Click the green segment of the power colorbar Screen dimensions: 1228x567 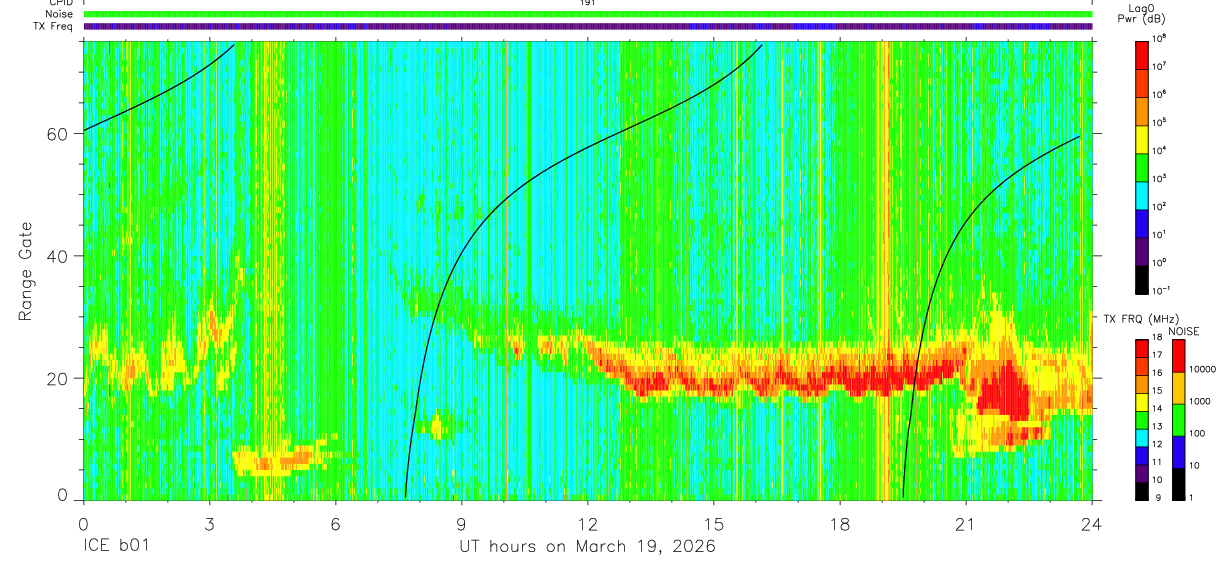pyautogui.click(x=1142, y=167)
